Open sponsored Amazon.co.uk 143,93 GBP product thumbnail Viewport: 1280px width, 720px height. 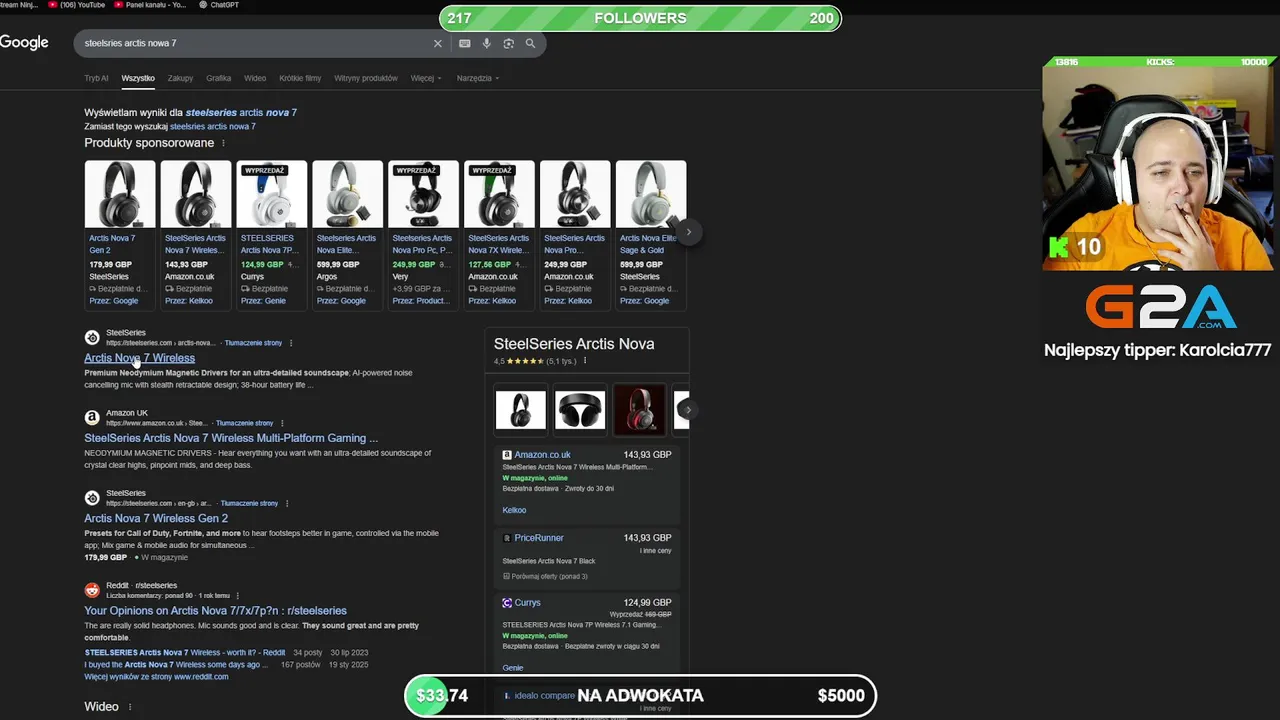coord(196,194)
